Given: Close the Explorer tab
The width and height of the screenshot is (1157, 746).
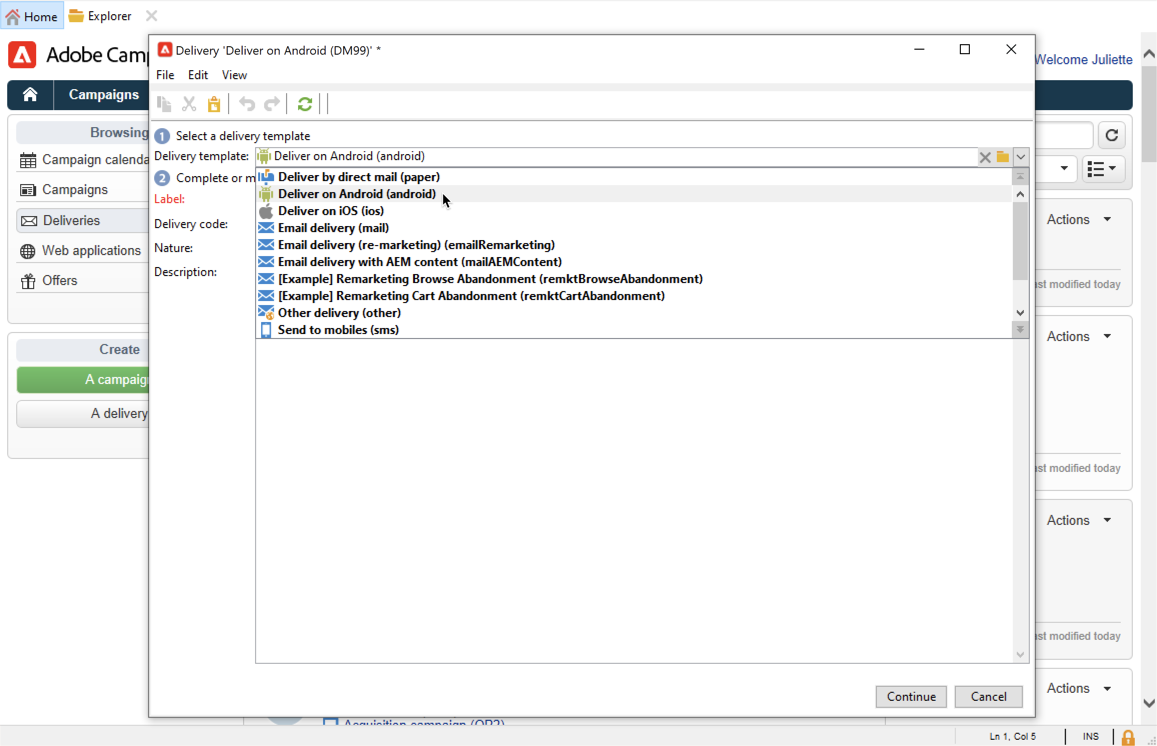Looking at the screenshot, I should (151, 15).
